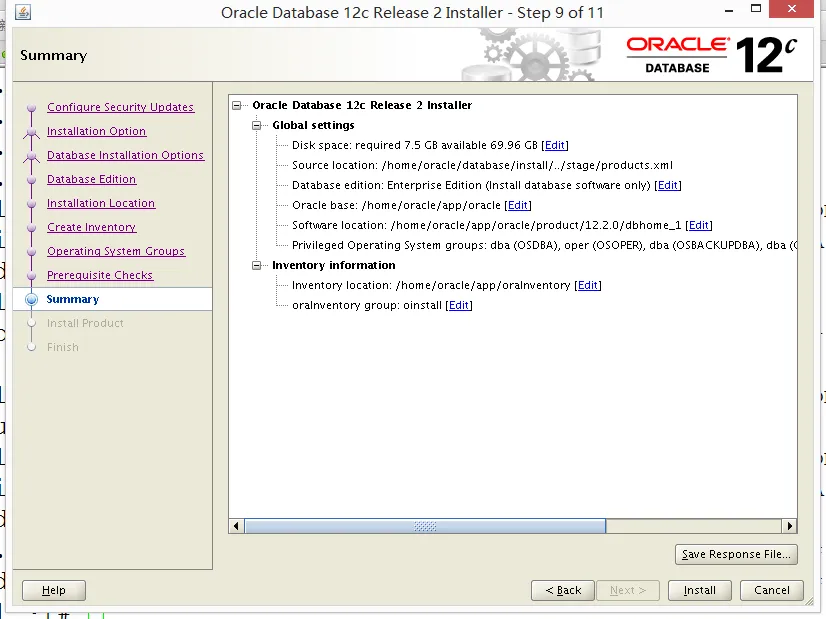This screenshot has height=619, width=826.
Task: Go to the Installation Option step
Action: point(96,131)
